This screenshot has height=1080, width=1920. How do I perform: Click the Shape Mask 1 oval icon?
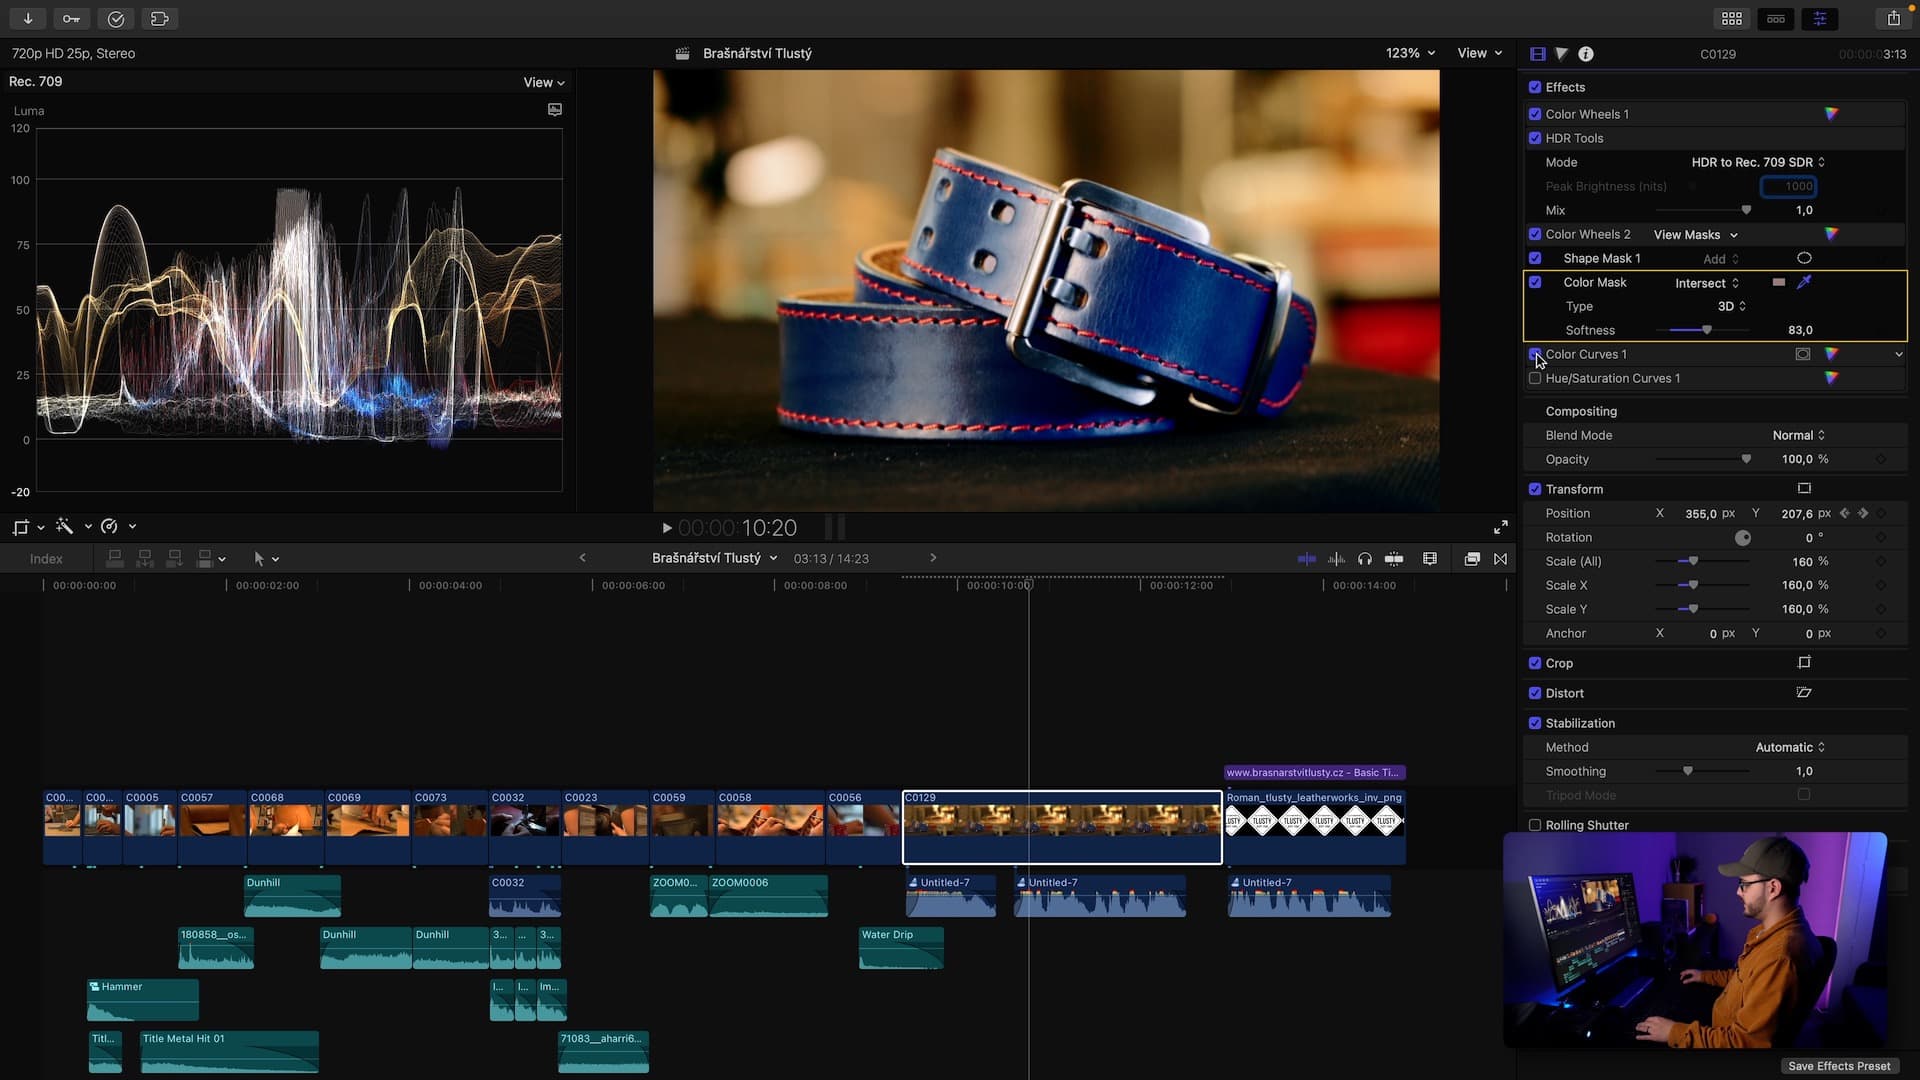coord(1804,258)
